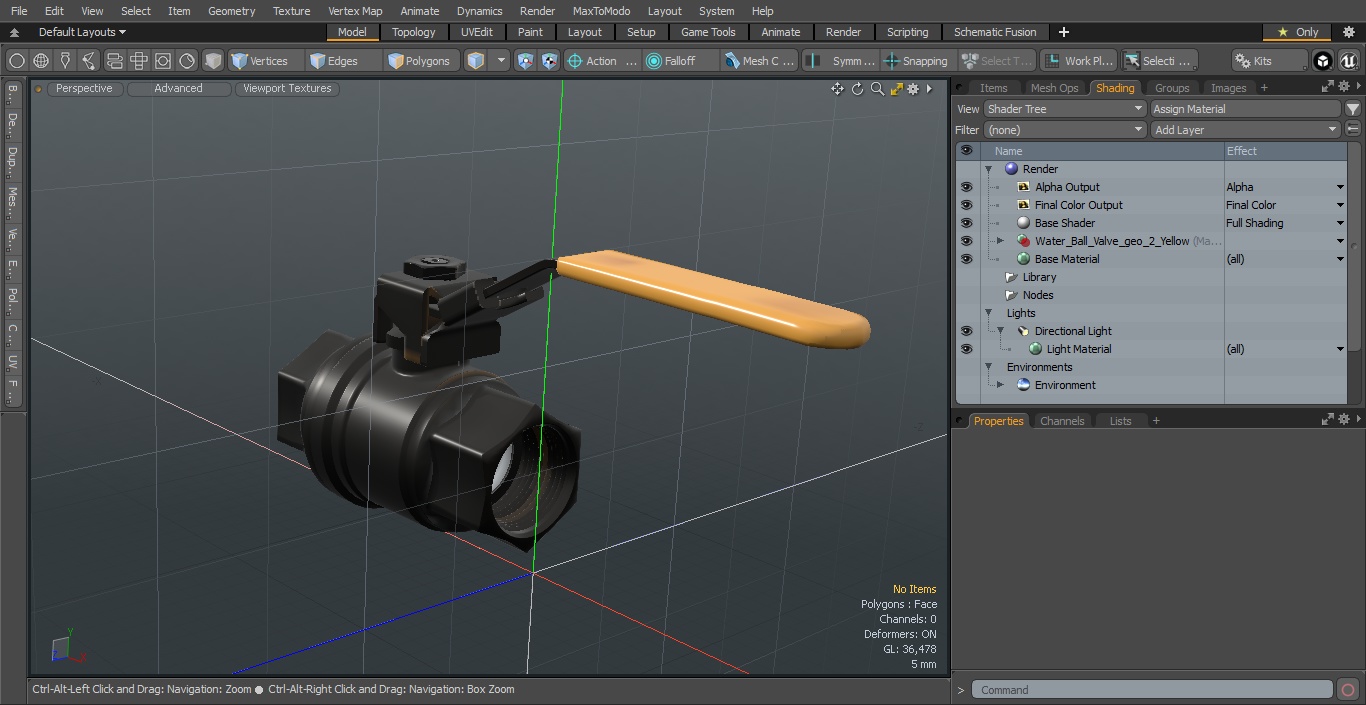Open the Shader Tree view dropdown
The height and width of the screenshot is (705, 1366).
[x=1065, y=109]
